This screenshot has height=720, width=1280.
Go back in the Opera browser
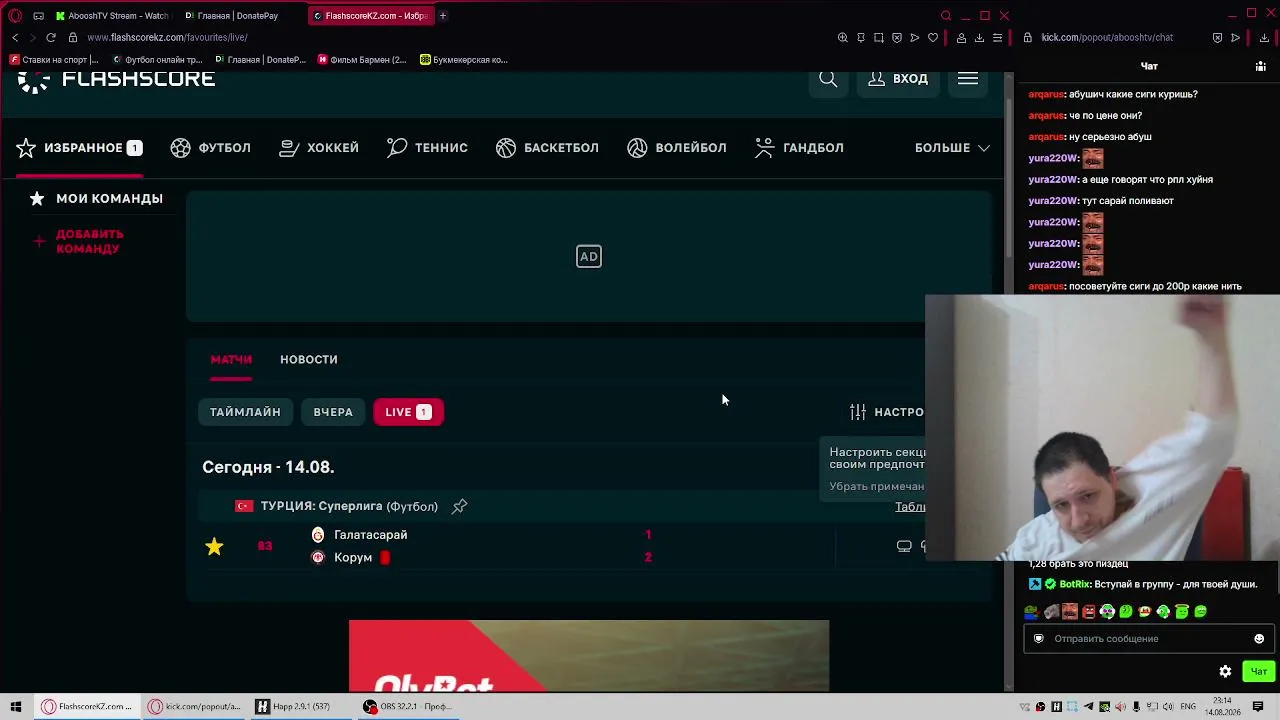[x=15, y=37]
